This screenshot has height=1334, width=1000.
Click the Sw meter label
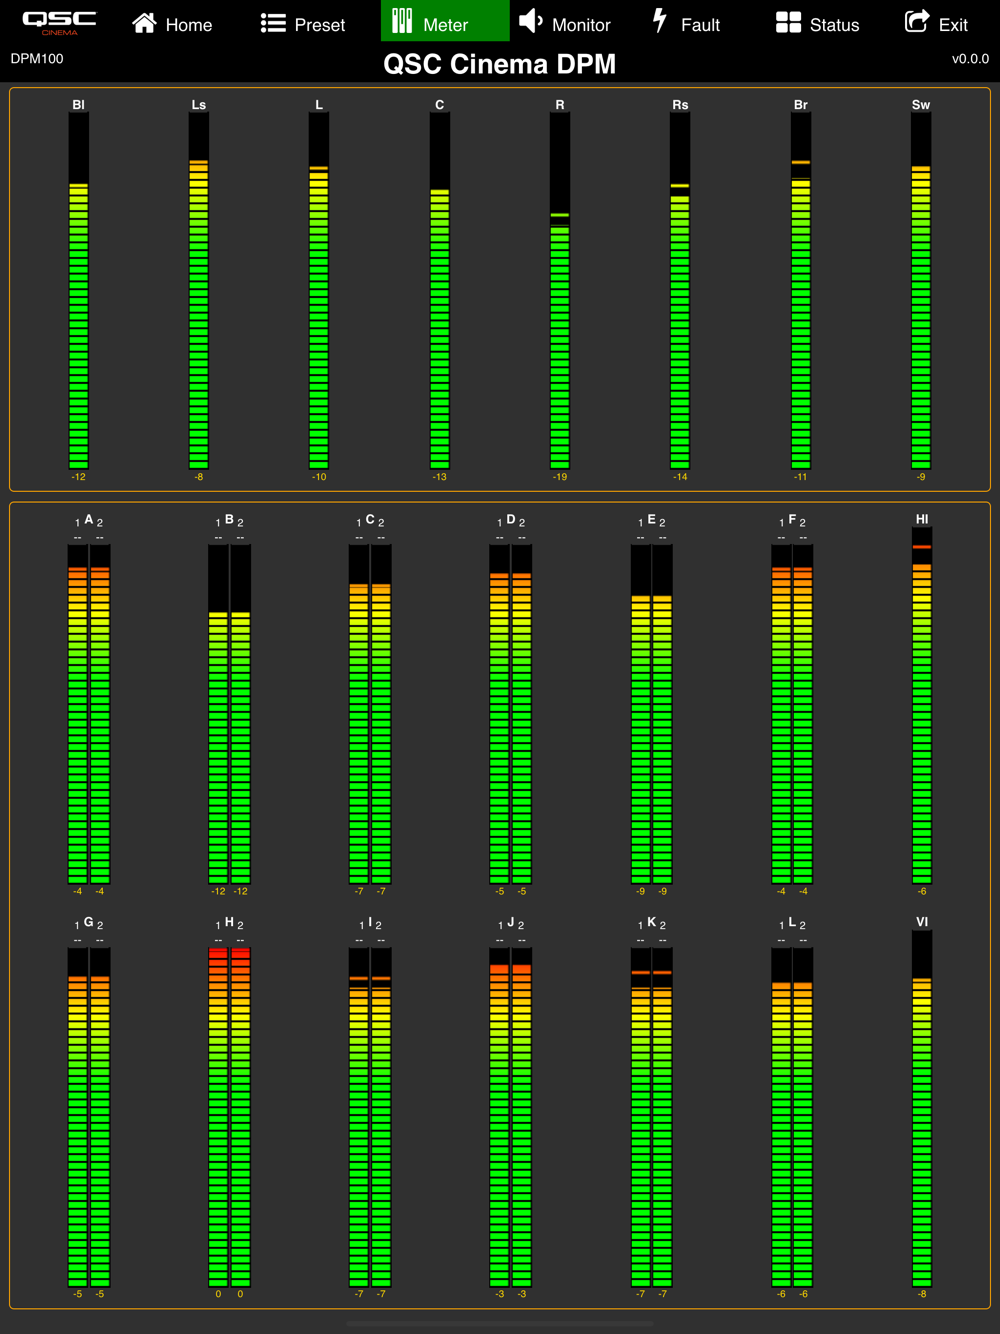click(x=921, y=104)
